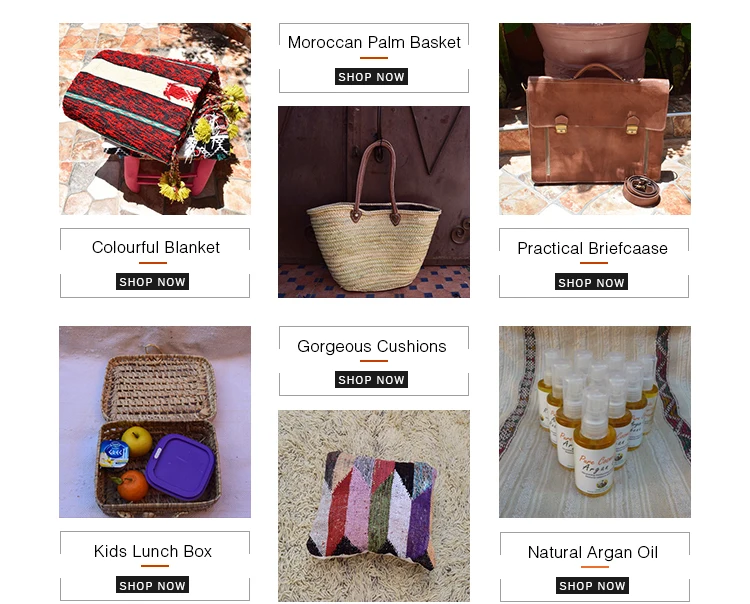Click the Moroccan Palm Basket title

point(374,42)
